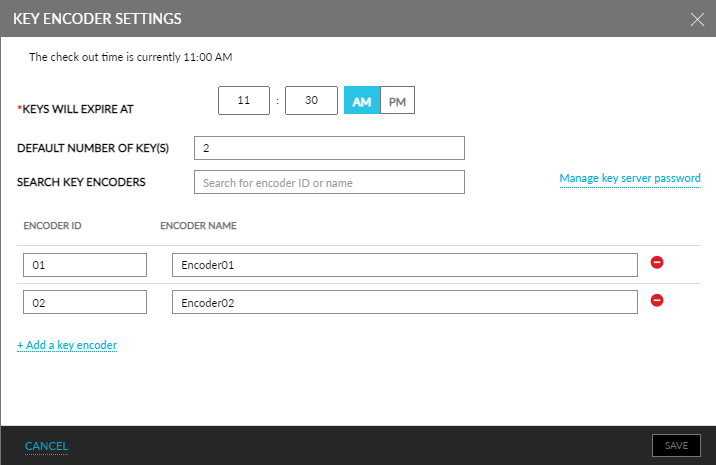The width and height of the screenshot is (716, 465).
Task: Click the expiry minutes field showing 30
Action: [x=311, y=100]
